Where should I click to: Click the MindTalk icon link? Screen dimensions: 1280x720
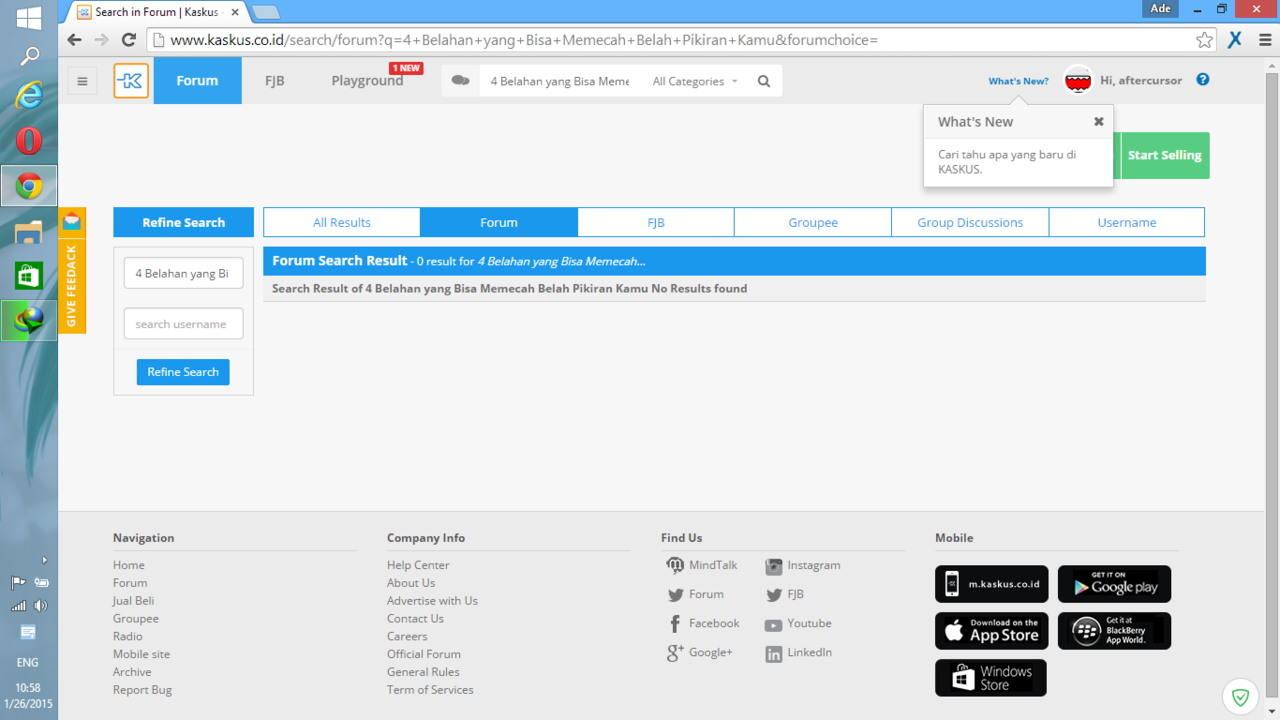tap(675, 566)
